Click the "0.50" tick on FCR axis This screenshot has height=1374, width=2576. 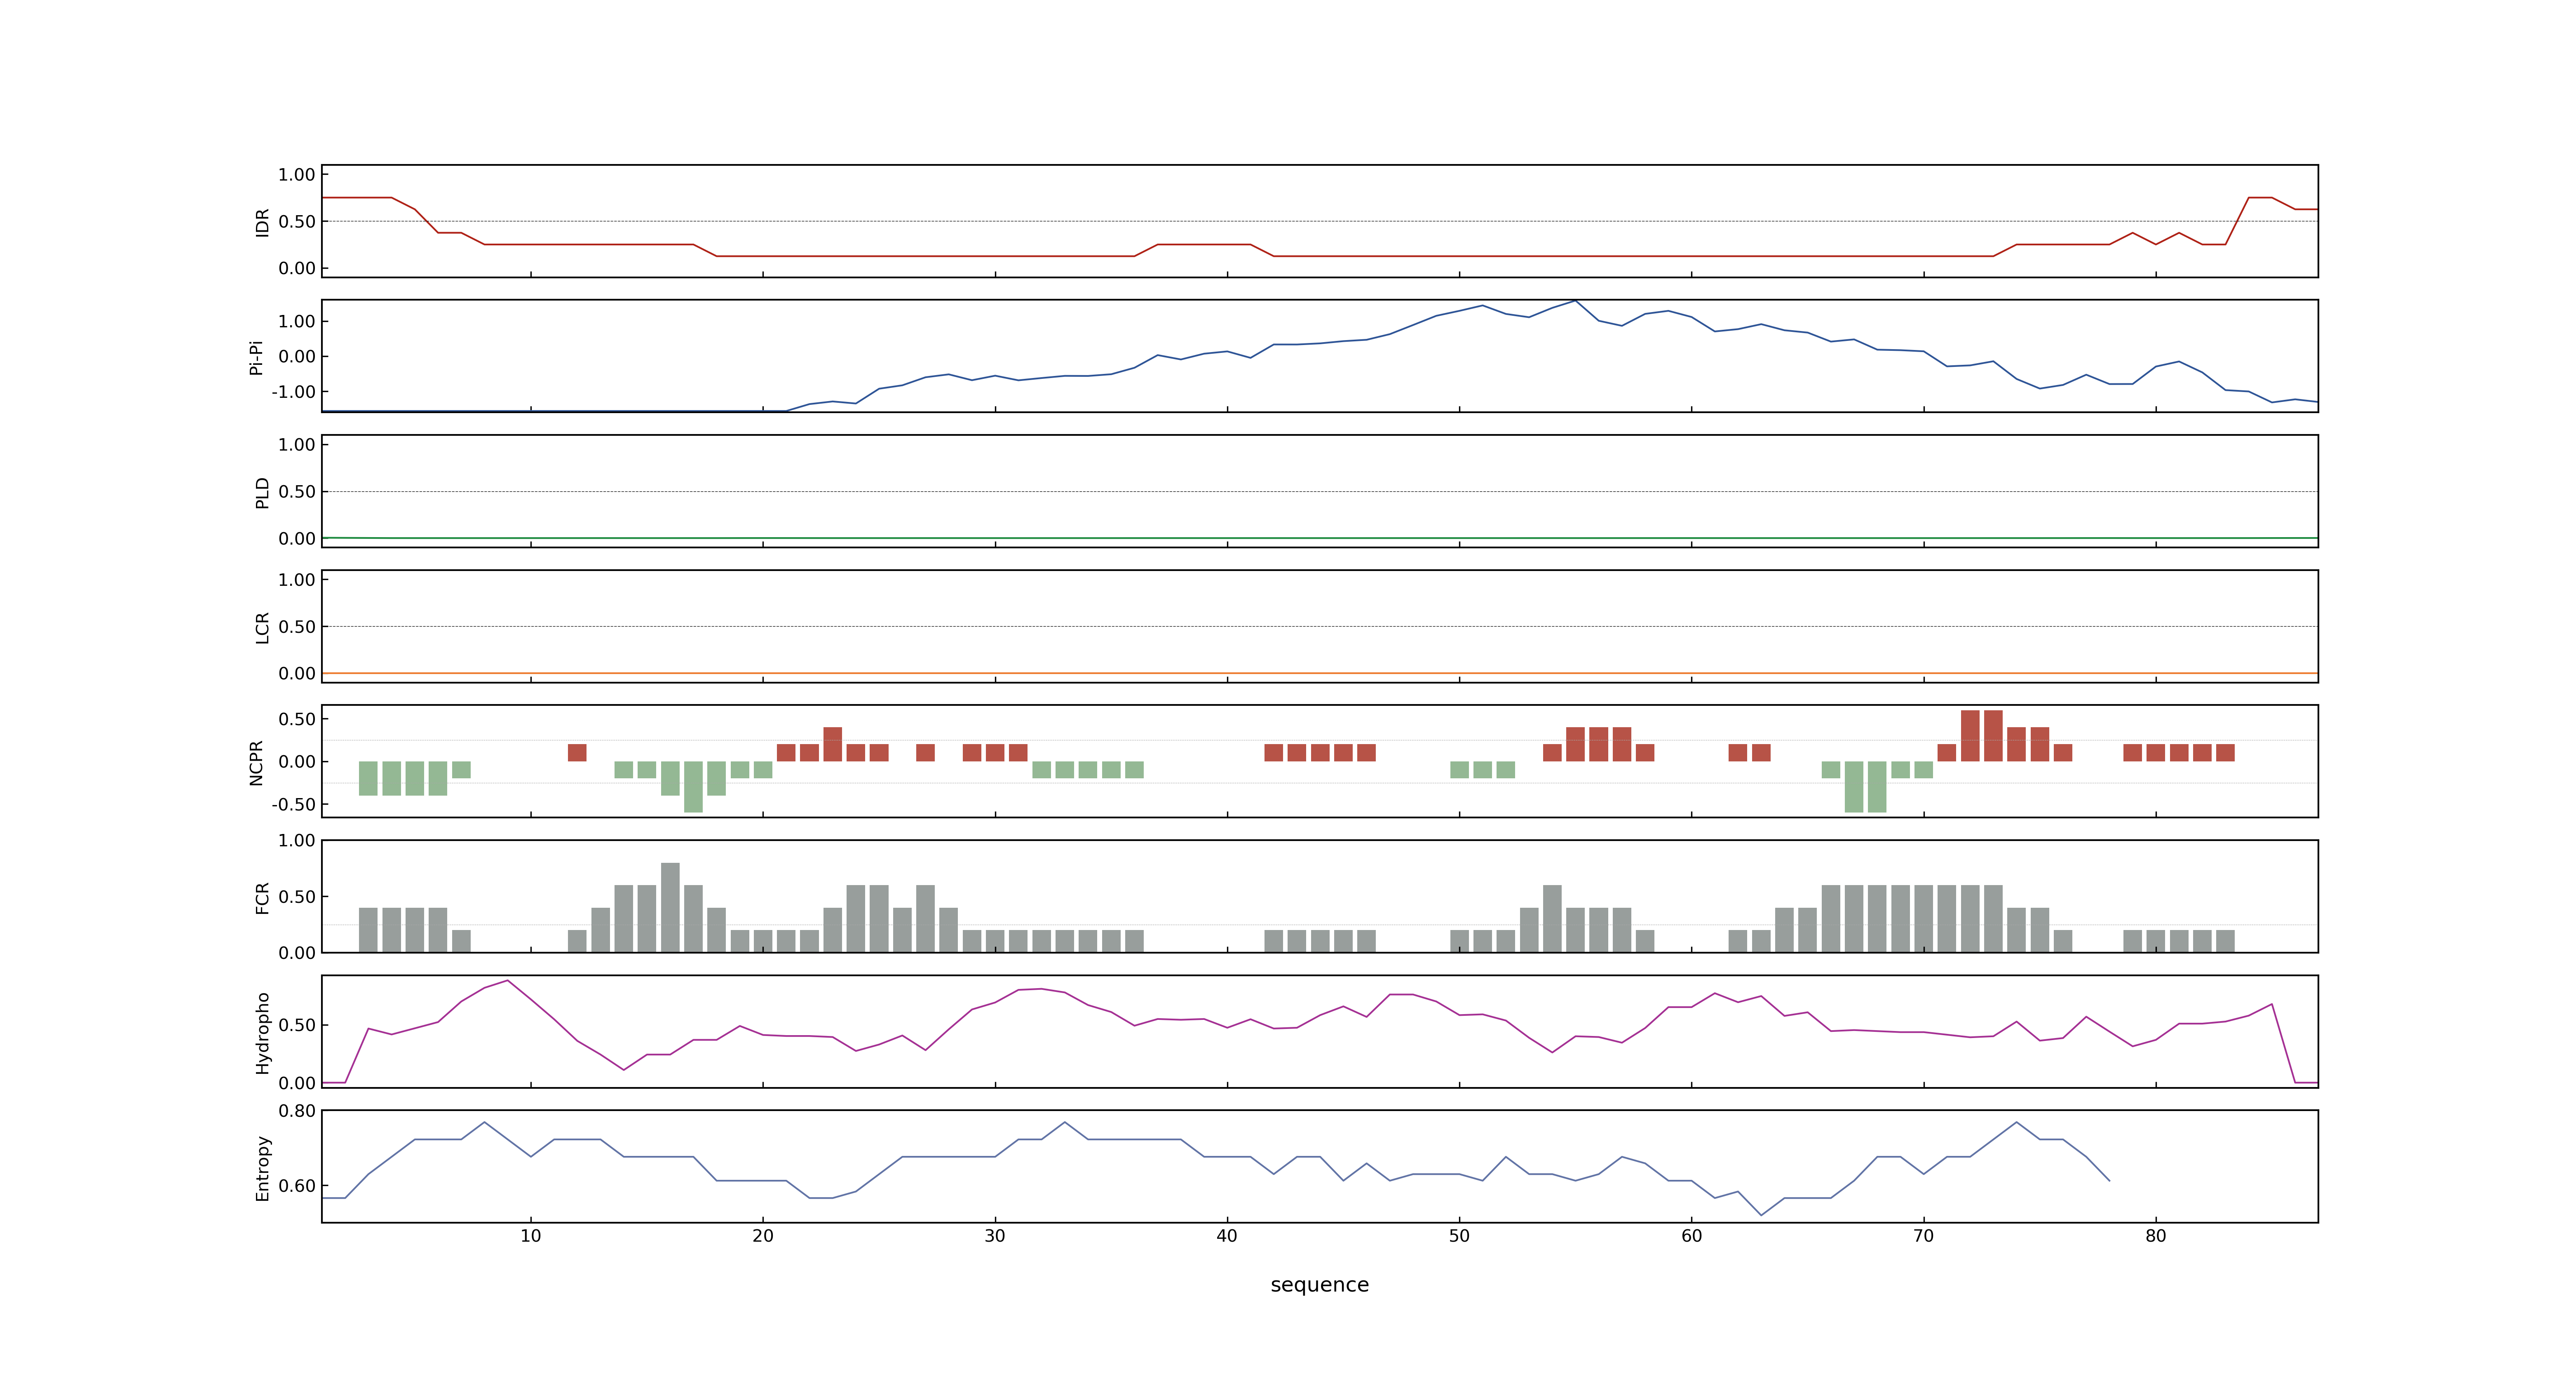click(x=297, y=897)
